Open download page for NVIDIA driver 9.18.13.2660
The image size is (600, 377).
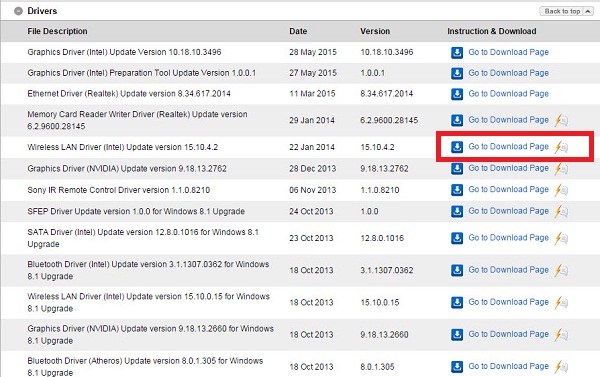coord(509,334)
